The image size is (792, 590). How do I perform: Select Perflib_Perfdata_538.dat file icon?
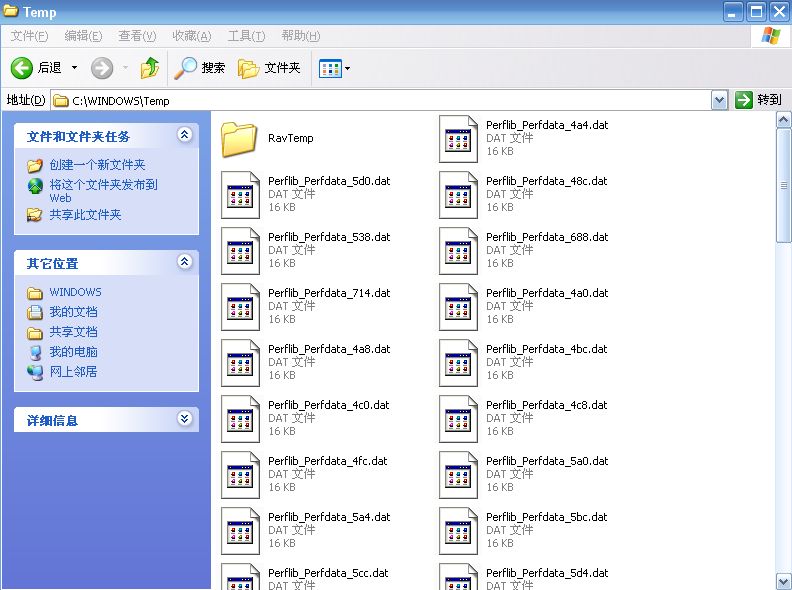coord(240,251)
